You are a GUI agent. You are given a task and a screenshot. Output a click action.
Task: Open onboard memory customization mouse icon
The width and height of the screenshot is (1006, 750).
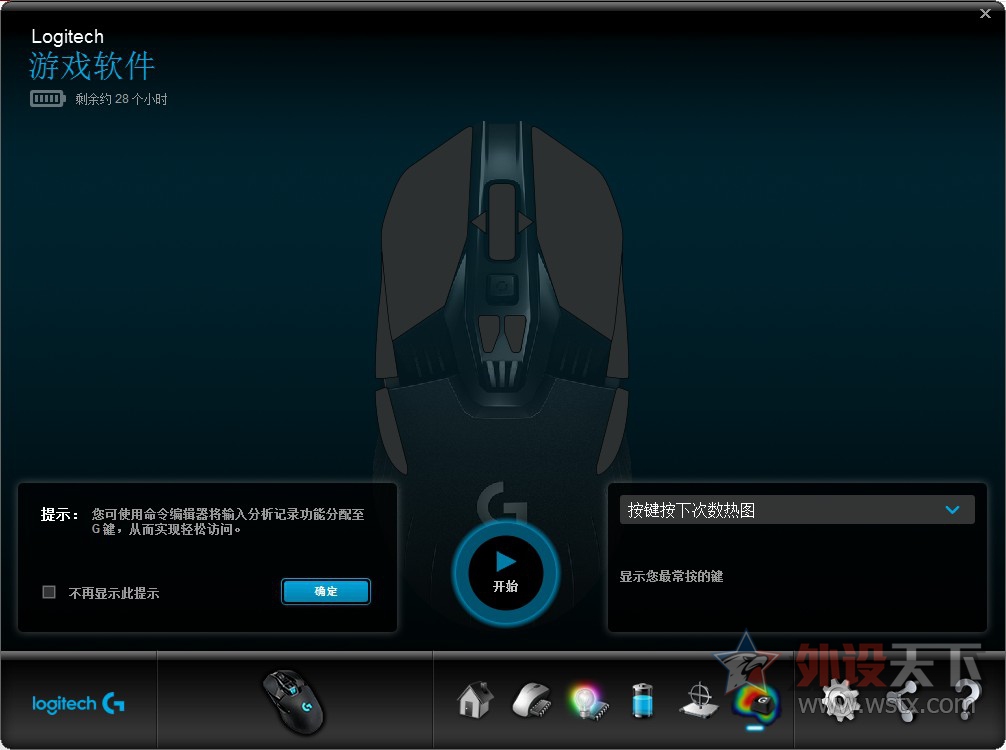click(531, 701)
